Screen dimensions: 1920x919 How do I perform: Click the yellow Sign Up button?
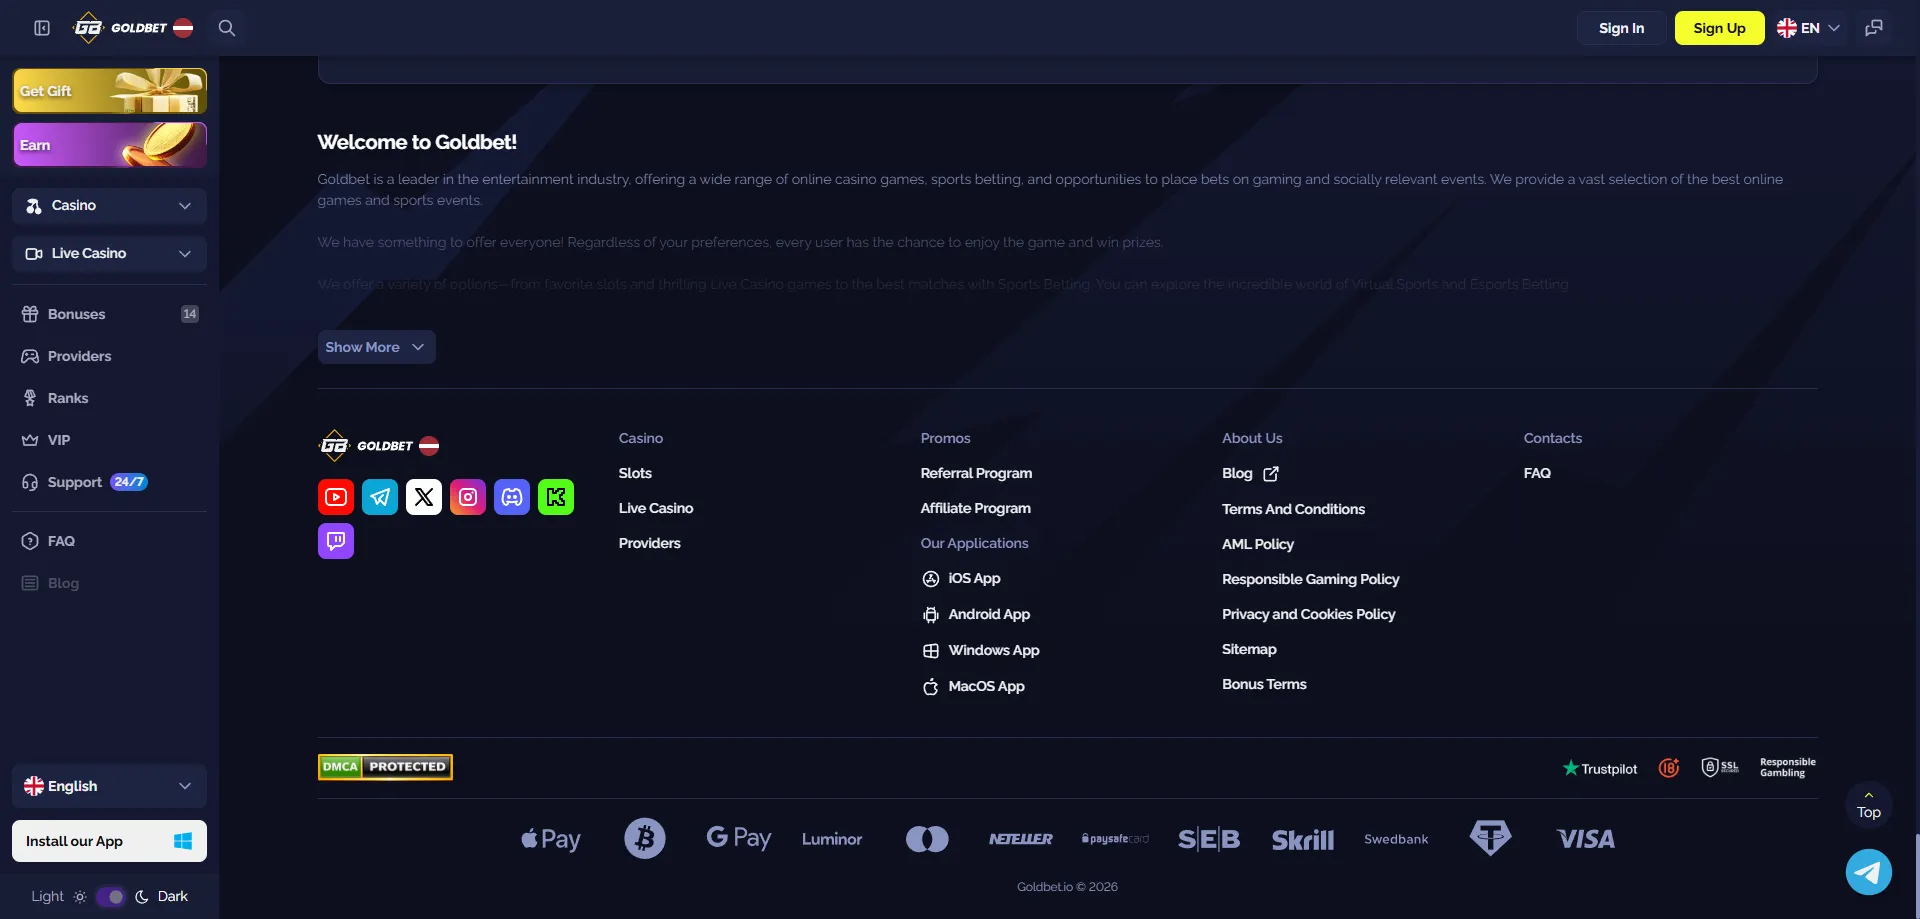(1719, 28)
